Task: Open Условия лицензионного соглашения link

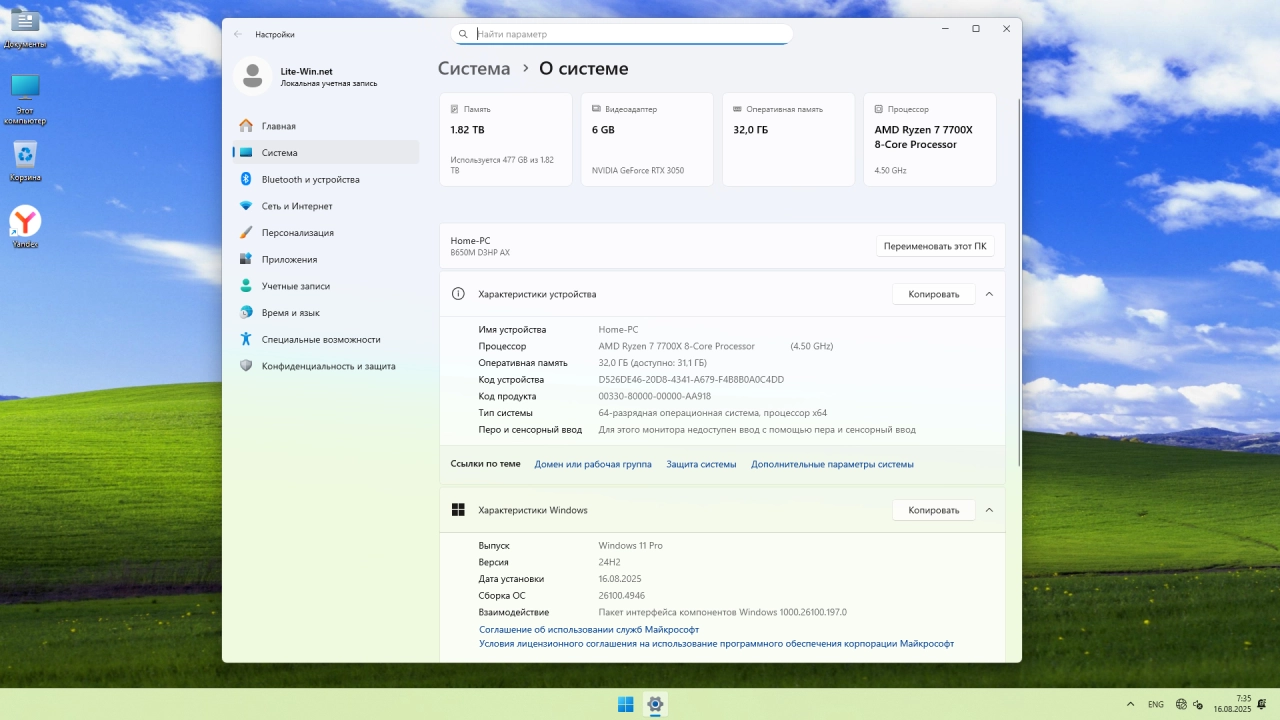Action: click(716, 644)
